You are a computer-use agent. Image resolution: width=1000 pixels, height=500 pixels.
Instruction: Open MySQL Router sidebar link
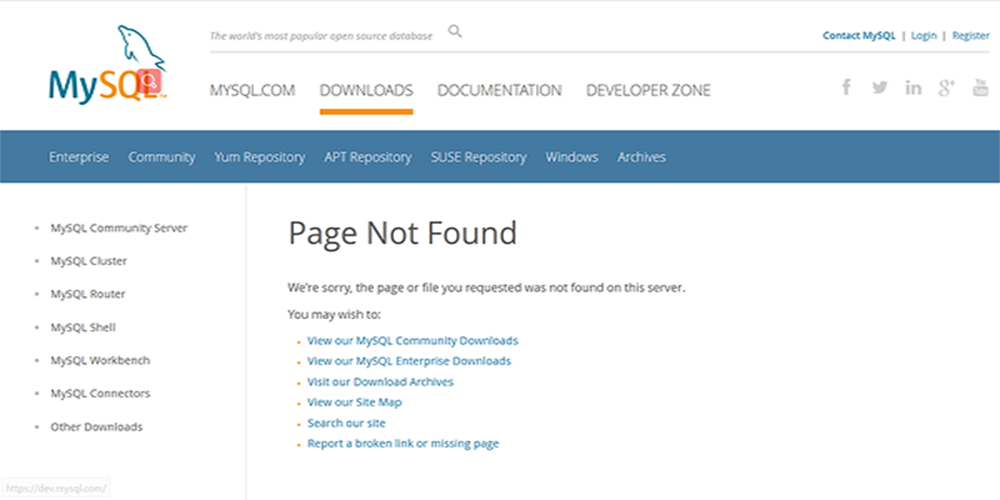click(88, 294)
